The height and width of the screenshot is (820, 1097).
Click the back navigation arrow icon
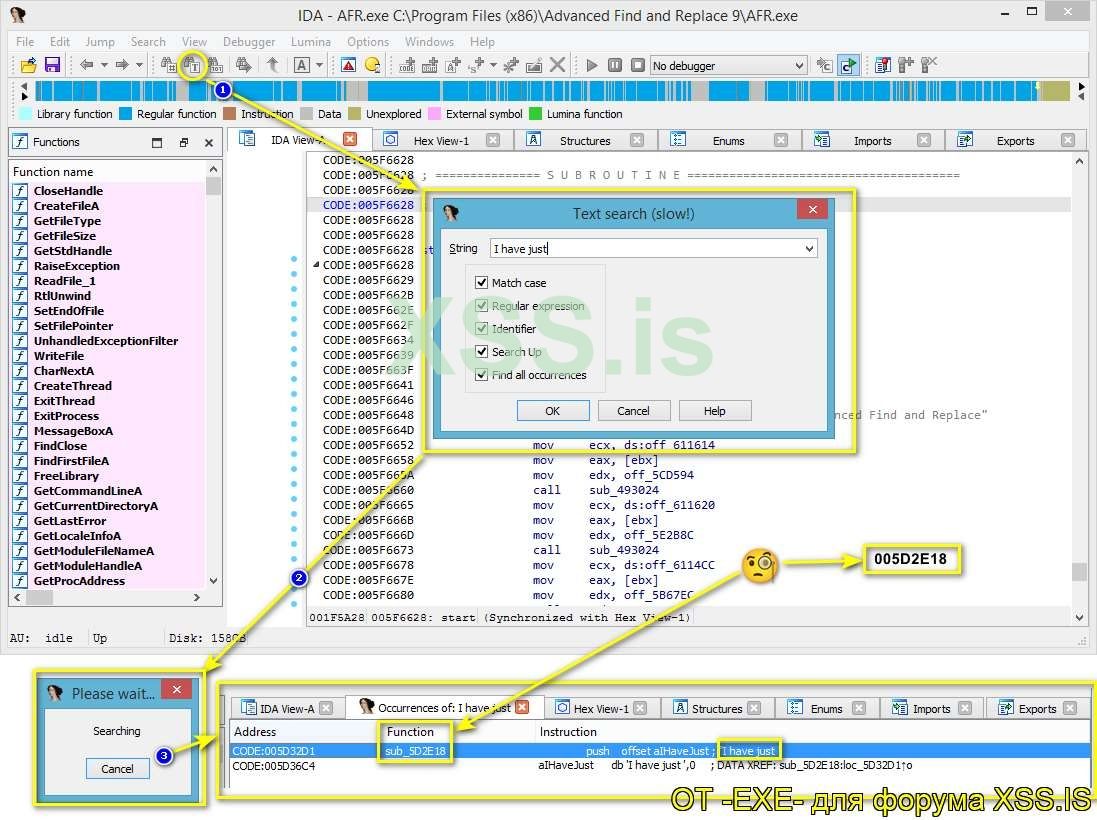(x=86, y=65)
